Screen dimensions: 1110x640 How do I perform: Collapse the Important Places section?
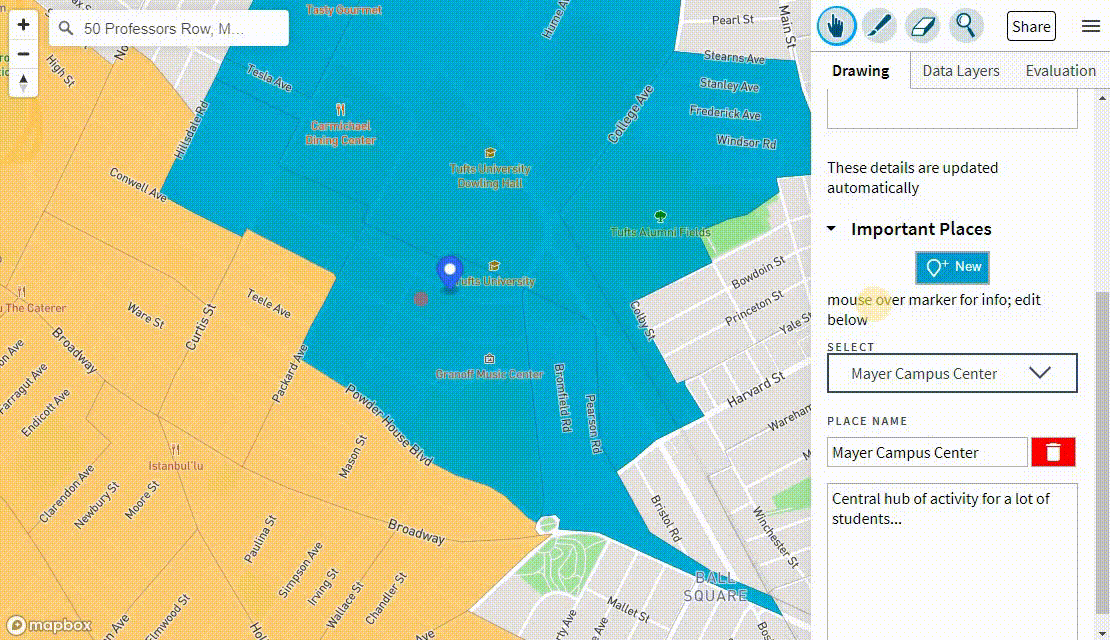coord(831,229)
